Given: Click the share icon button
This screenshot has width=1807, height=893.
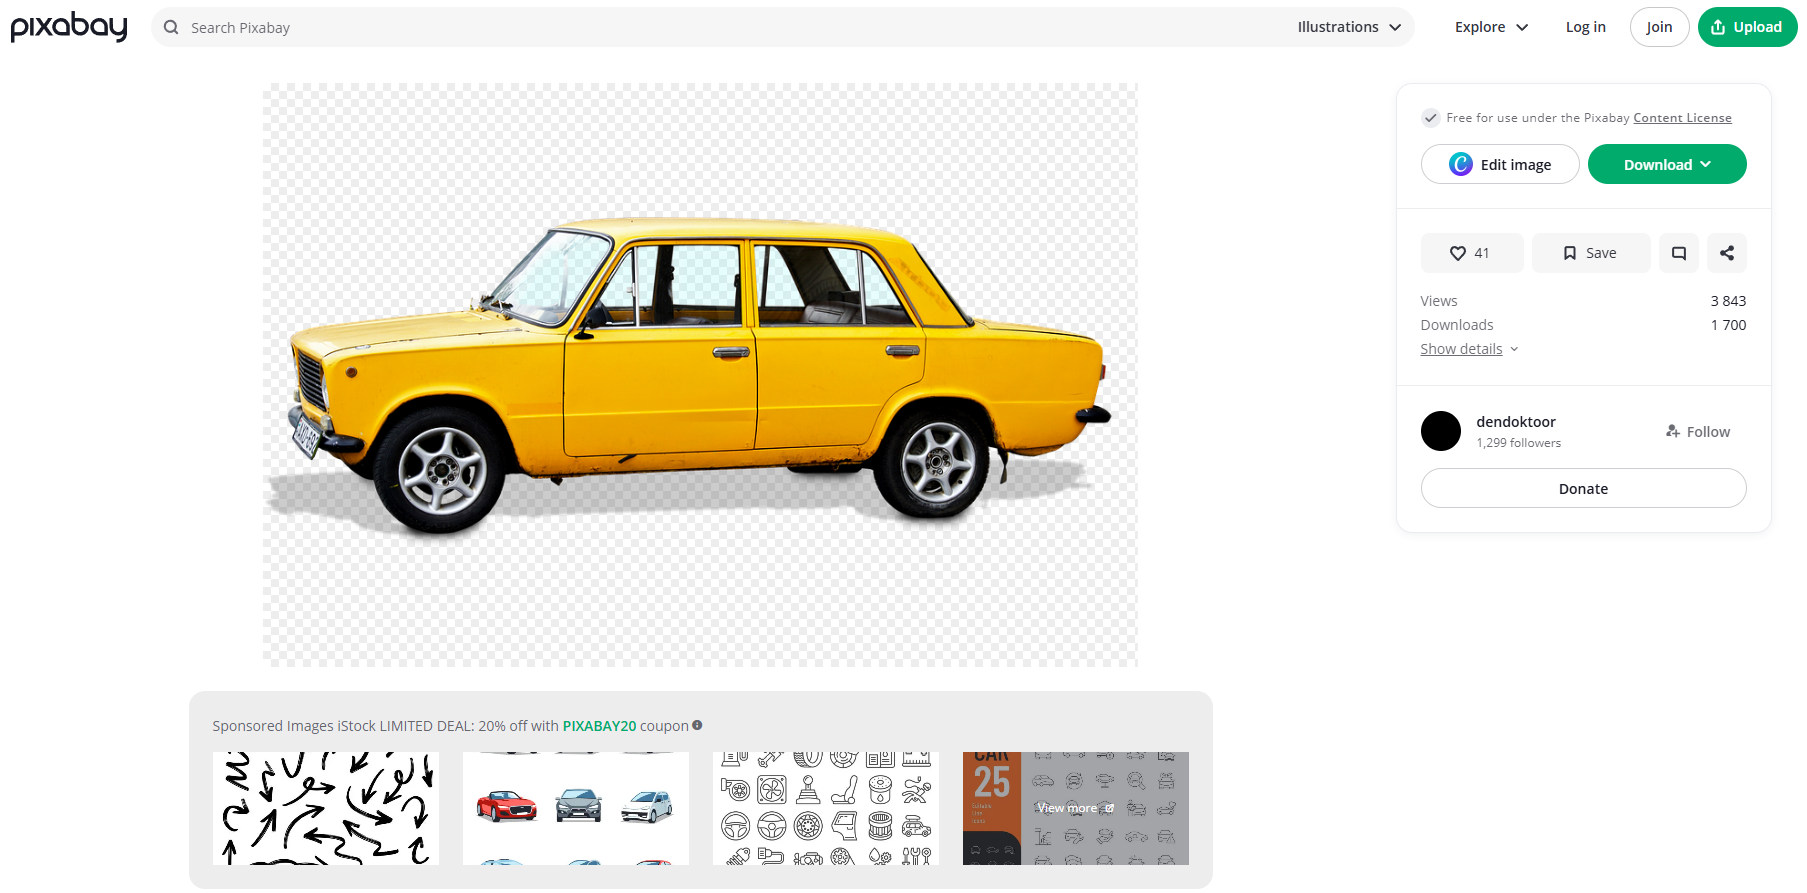Looking at the screenshot, I should pyautogui.click(x=1726, y=253).
